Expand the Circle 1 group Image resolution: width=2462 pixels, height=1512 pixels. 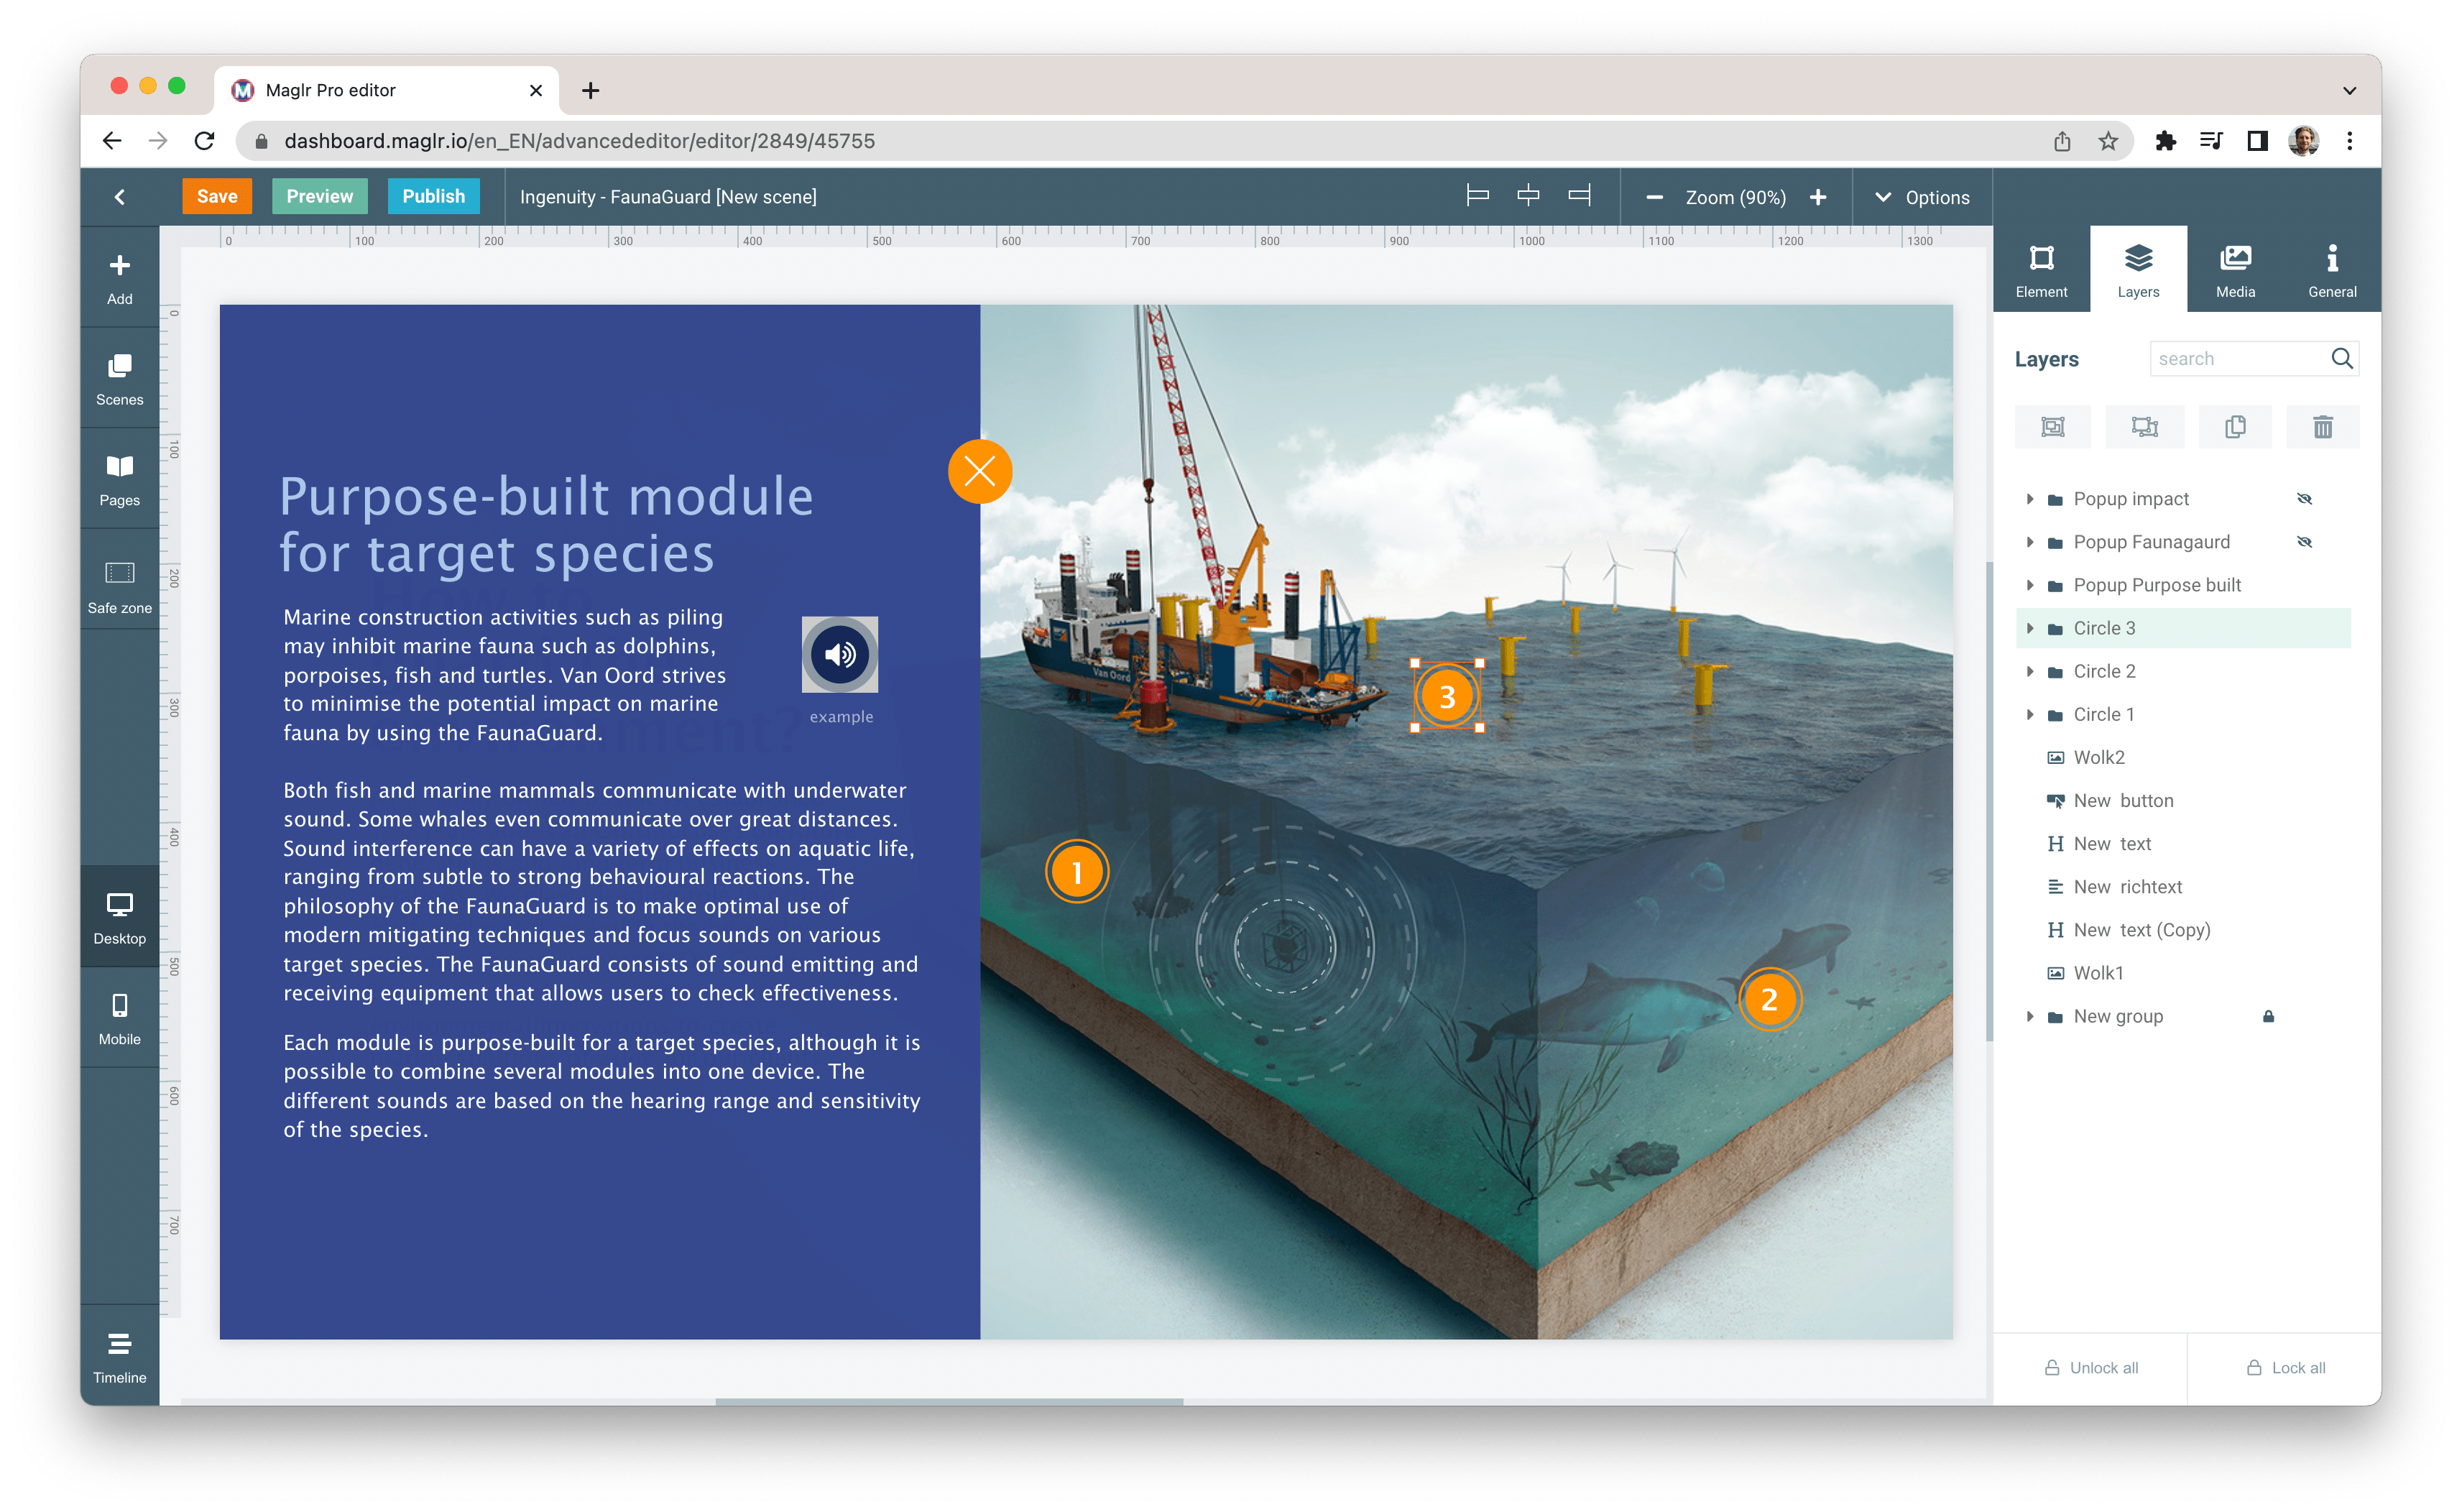[x=2029, y=713]
